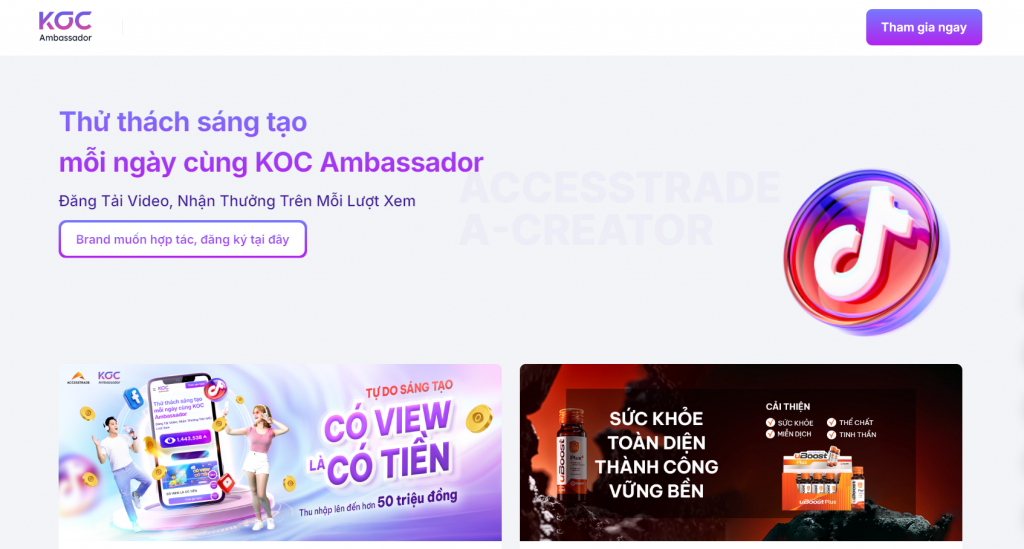1024x549 pixels.
Task: Click the phone mockup on purple banner
Action: 187,441
